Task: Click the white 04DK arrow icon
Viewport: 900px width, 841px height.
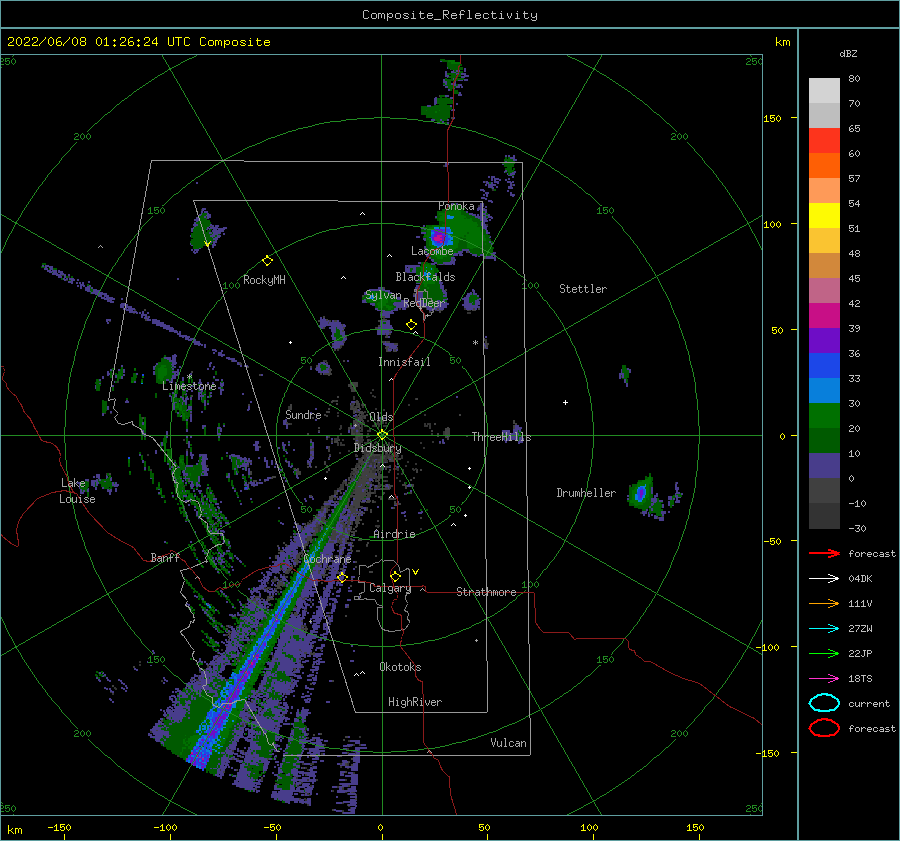Action: (x=824, y=578)
